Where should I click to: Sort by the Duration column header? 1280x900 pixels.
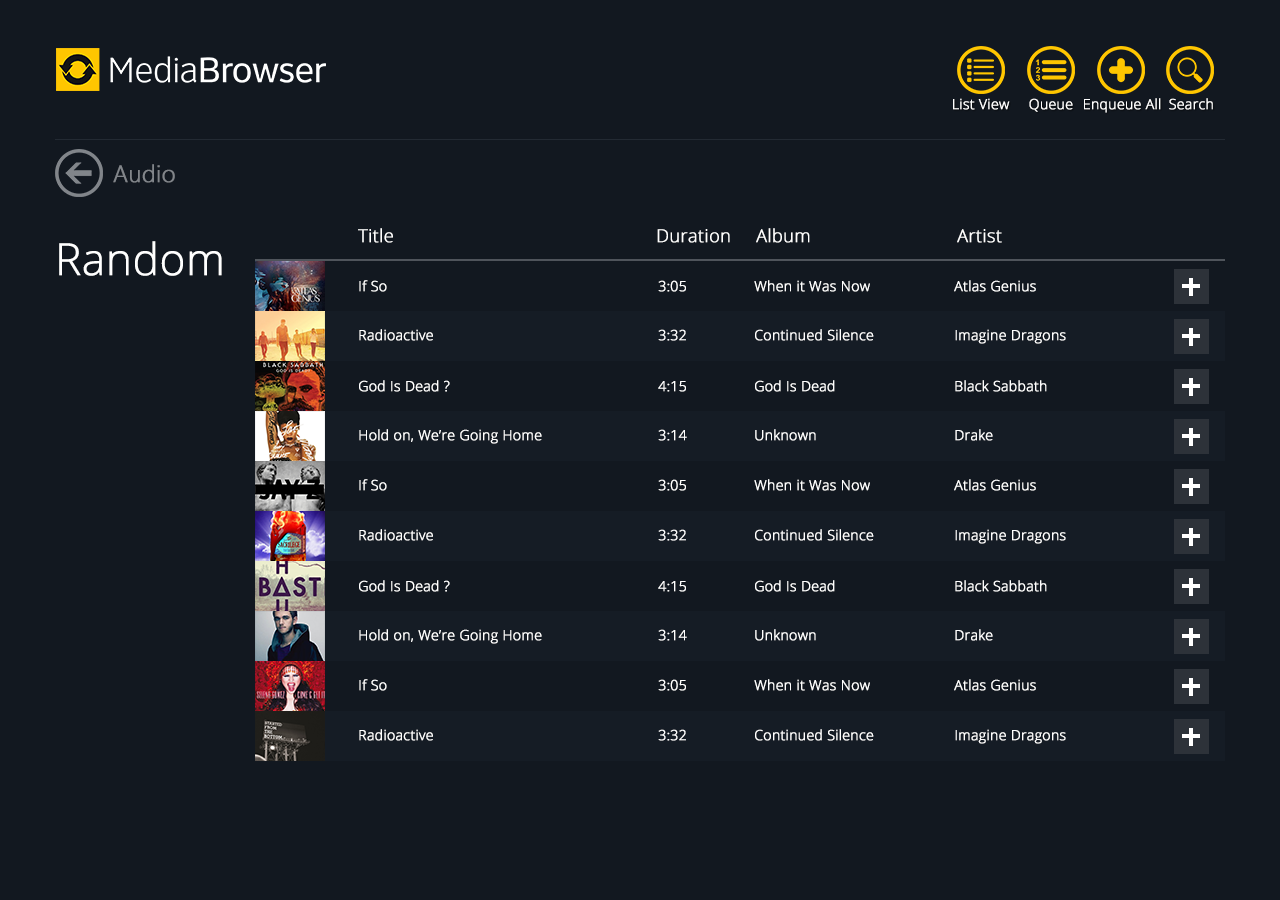(x=693, y=236)
